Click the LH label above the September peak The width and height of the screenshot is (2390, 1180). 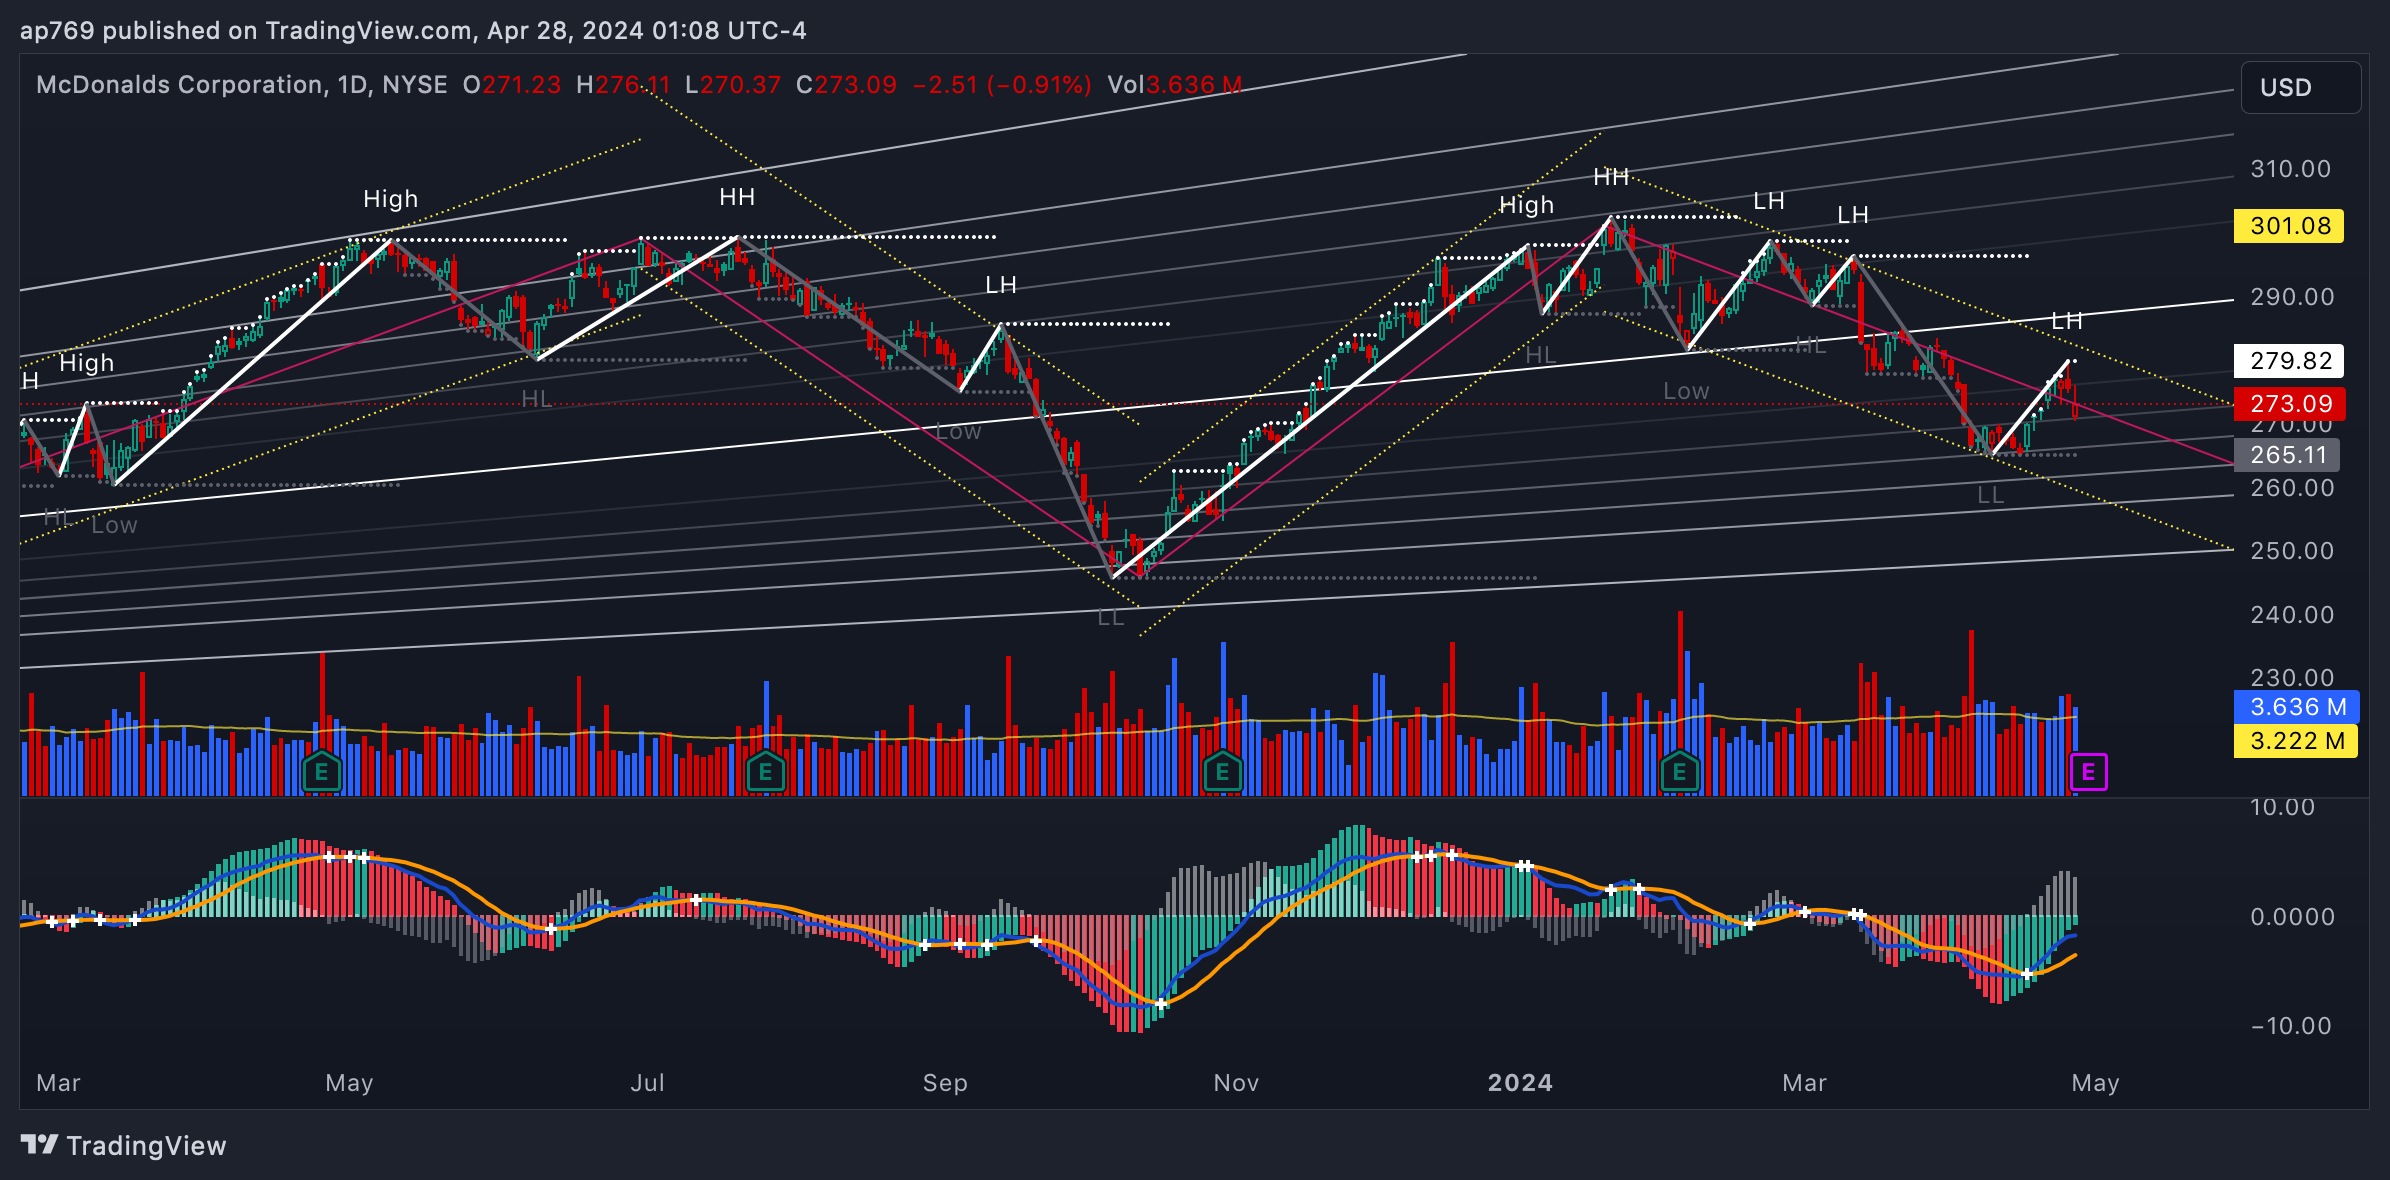(1001, 285)
